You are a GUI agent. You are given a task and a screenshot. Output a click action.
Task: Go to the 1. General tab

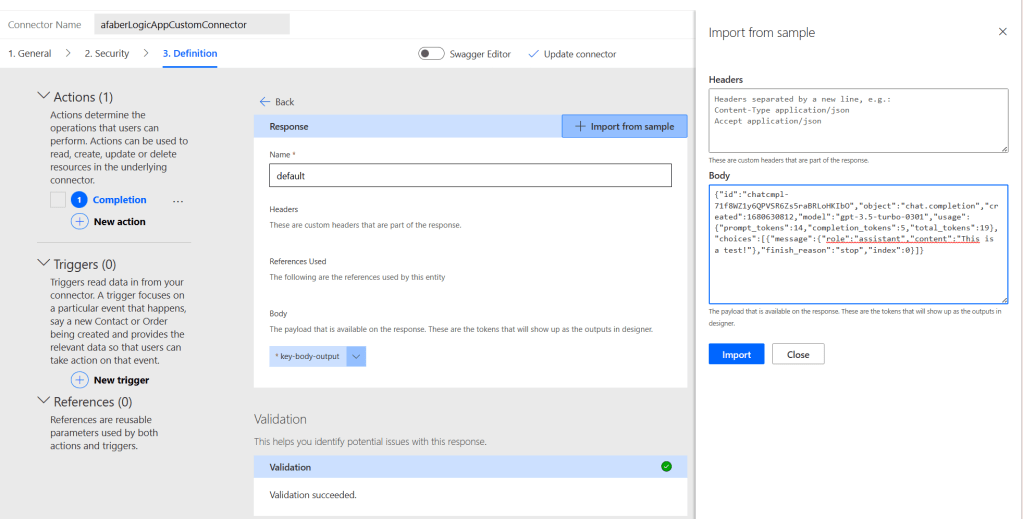[x=30, y=54]
